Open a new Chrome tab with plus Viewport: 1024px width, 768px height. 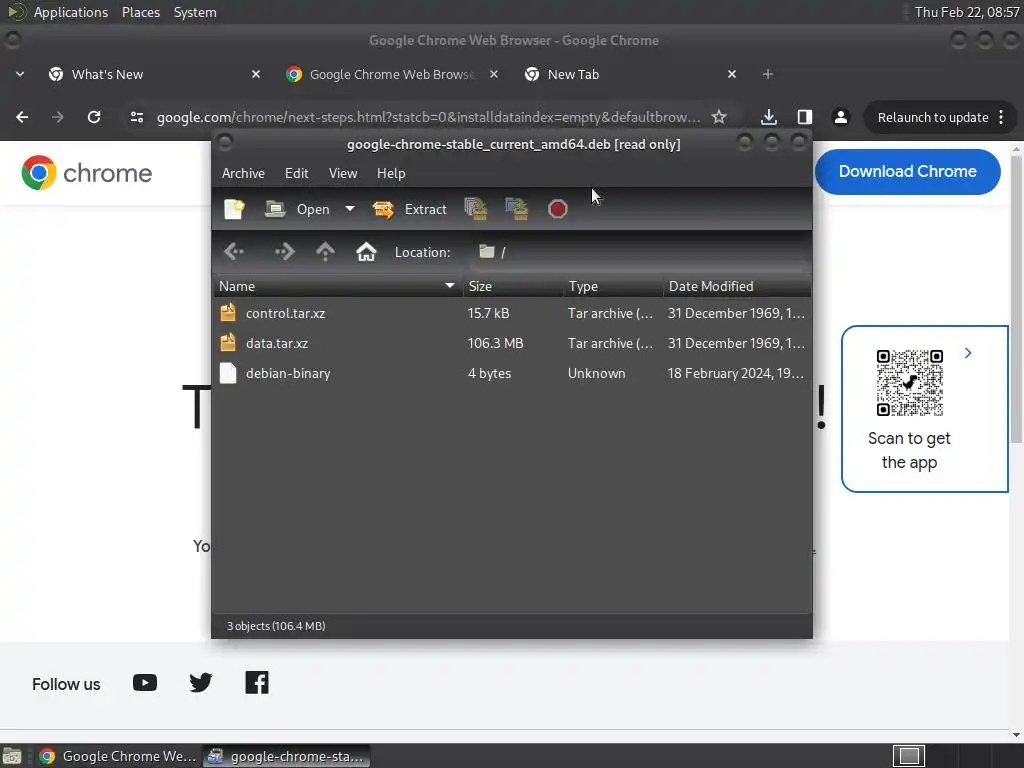coord(767,74)
